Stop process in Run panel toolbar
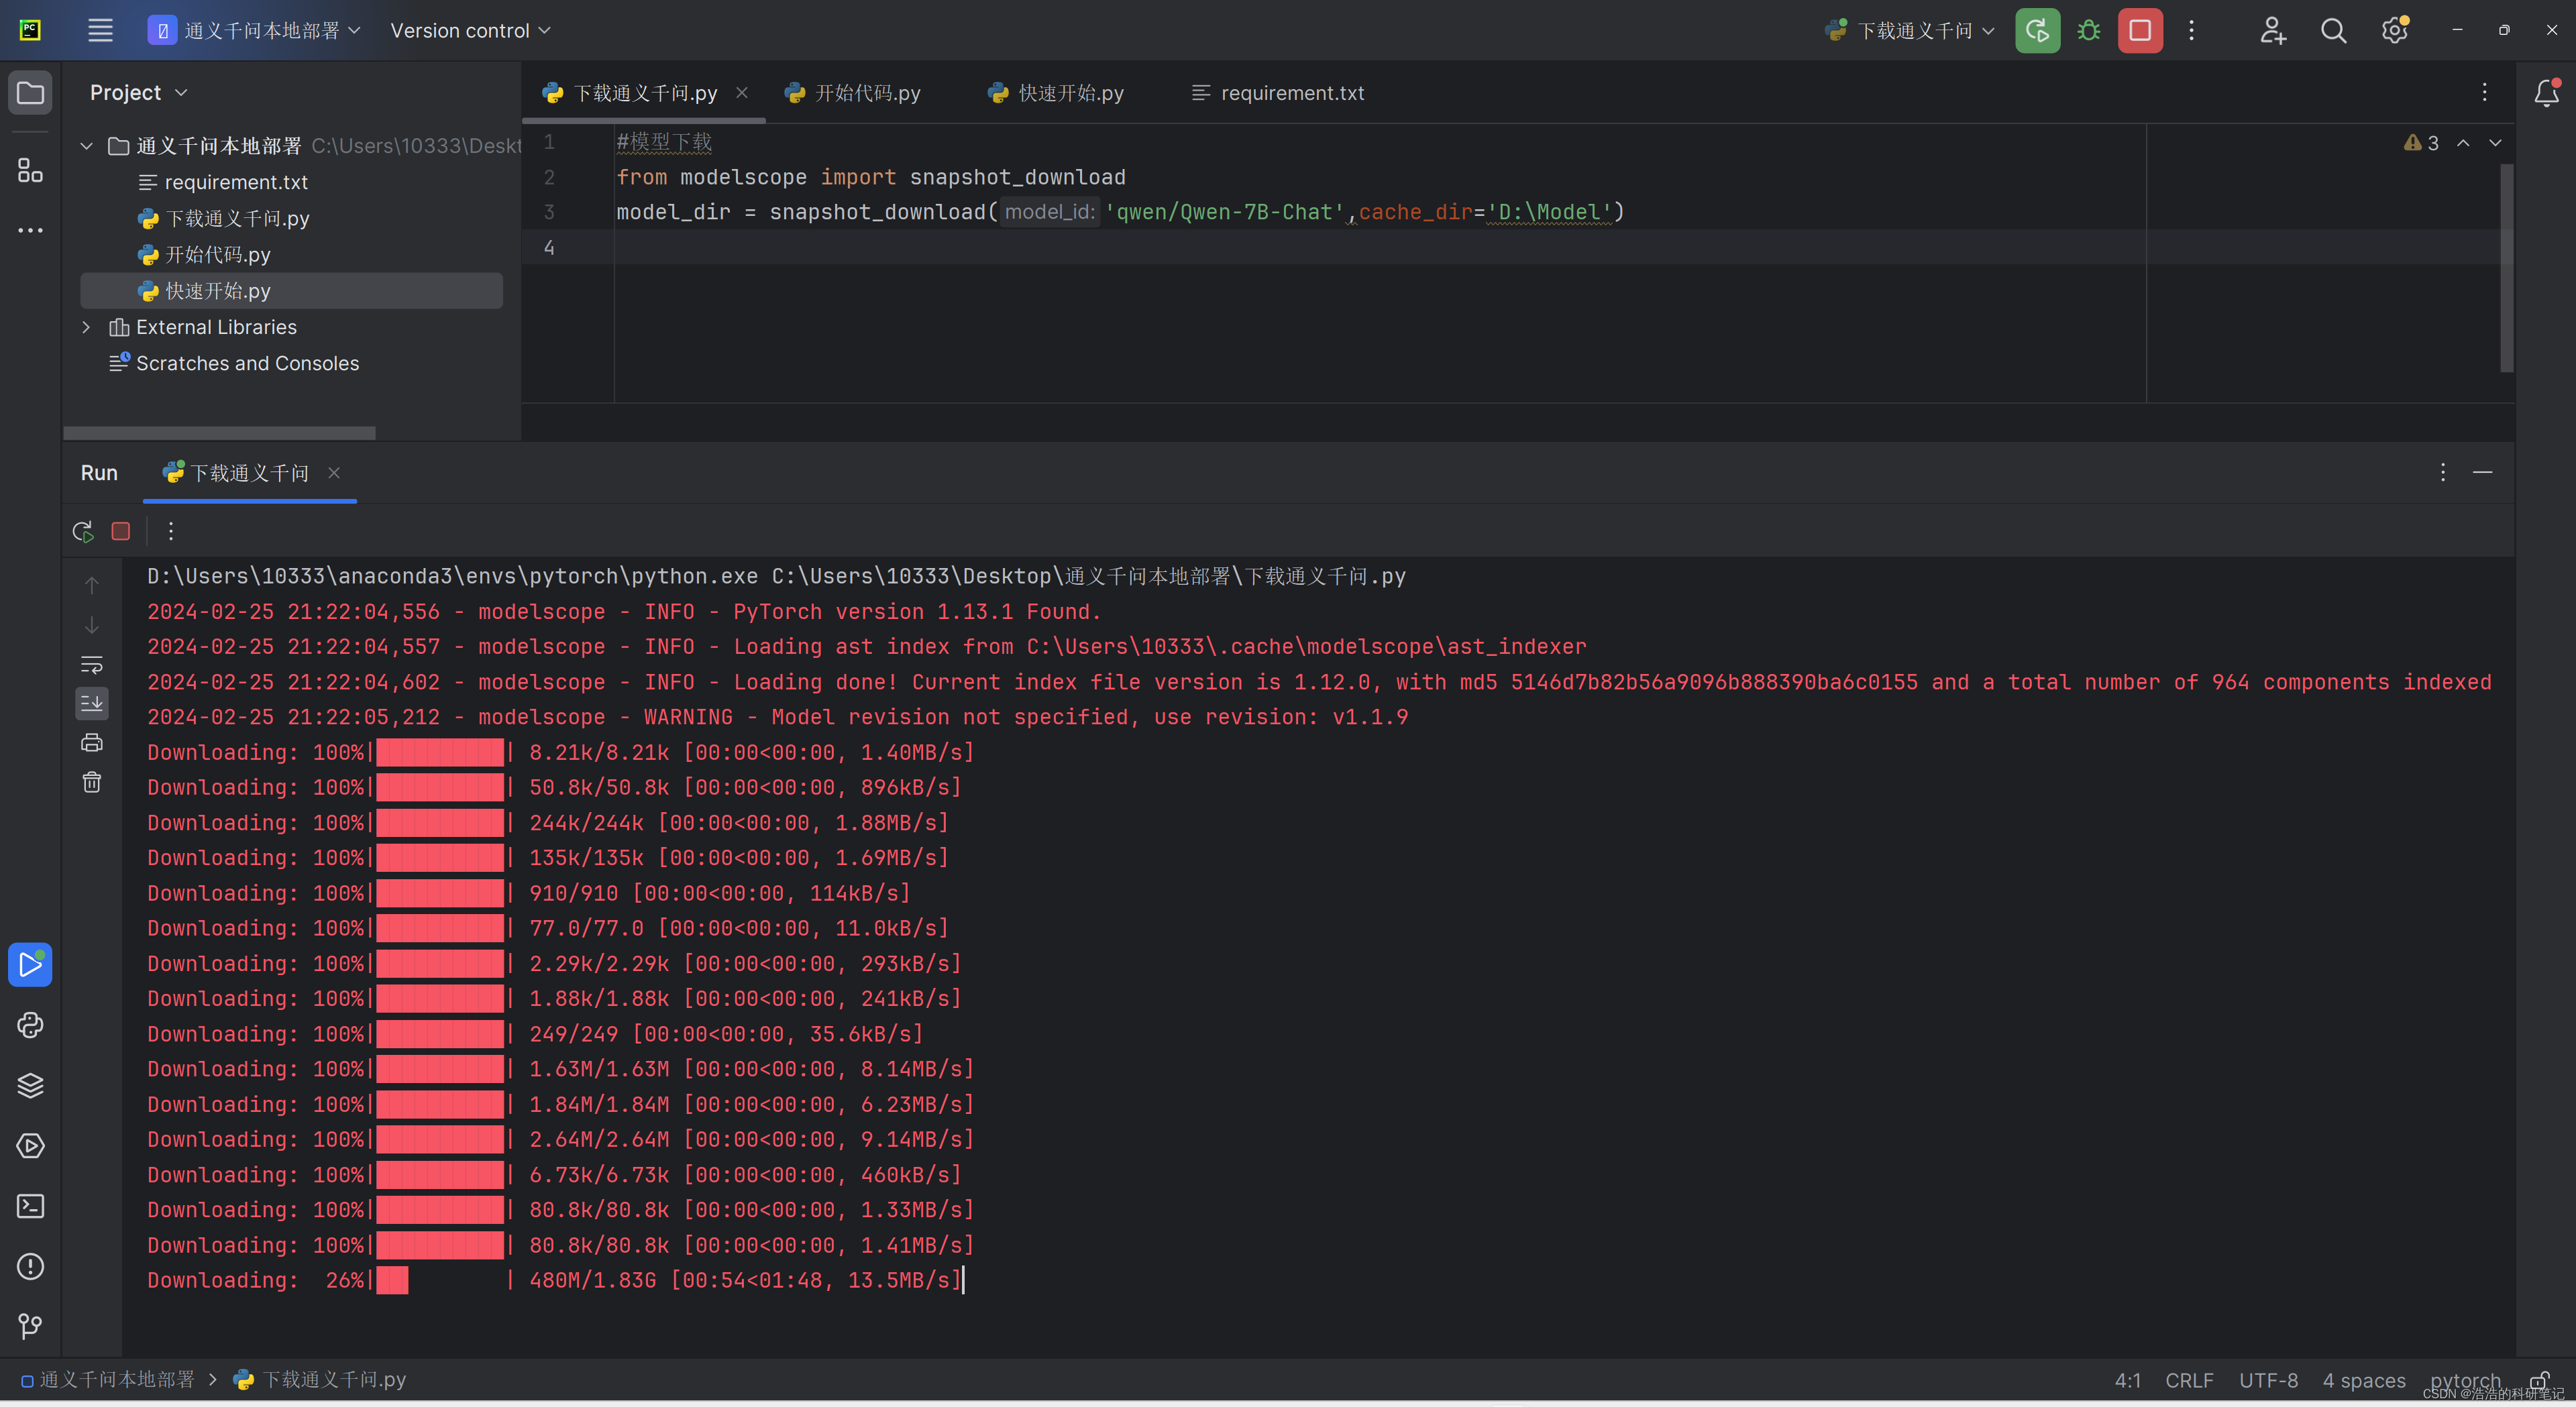 [x=121, y=531]
